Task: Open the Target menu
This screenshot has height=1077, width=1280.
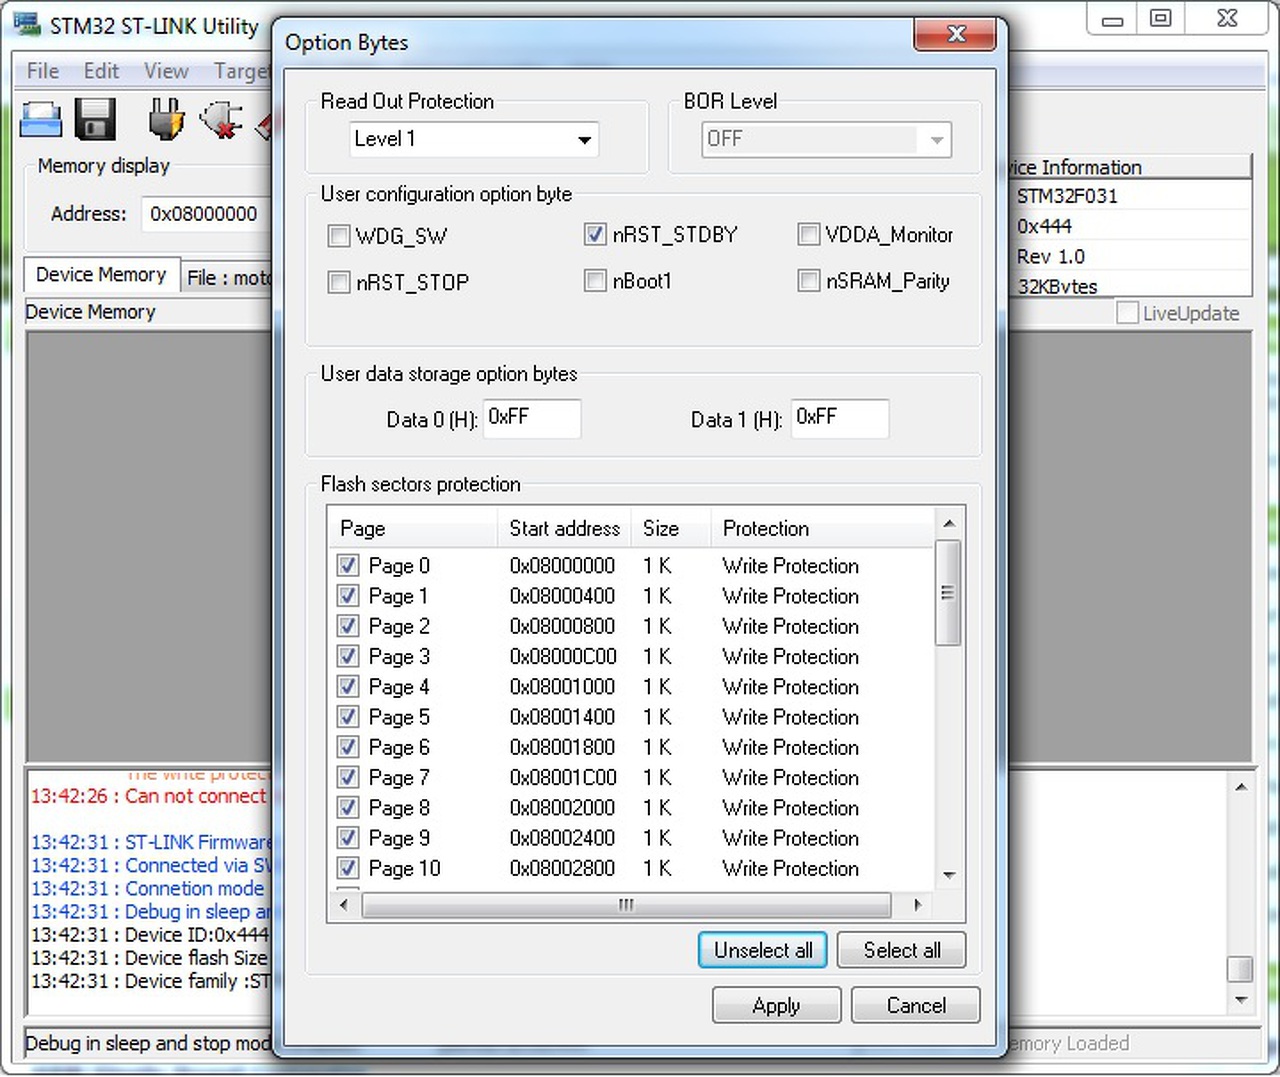Action: click(x=241, y=71)
